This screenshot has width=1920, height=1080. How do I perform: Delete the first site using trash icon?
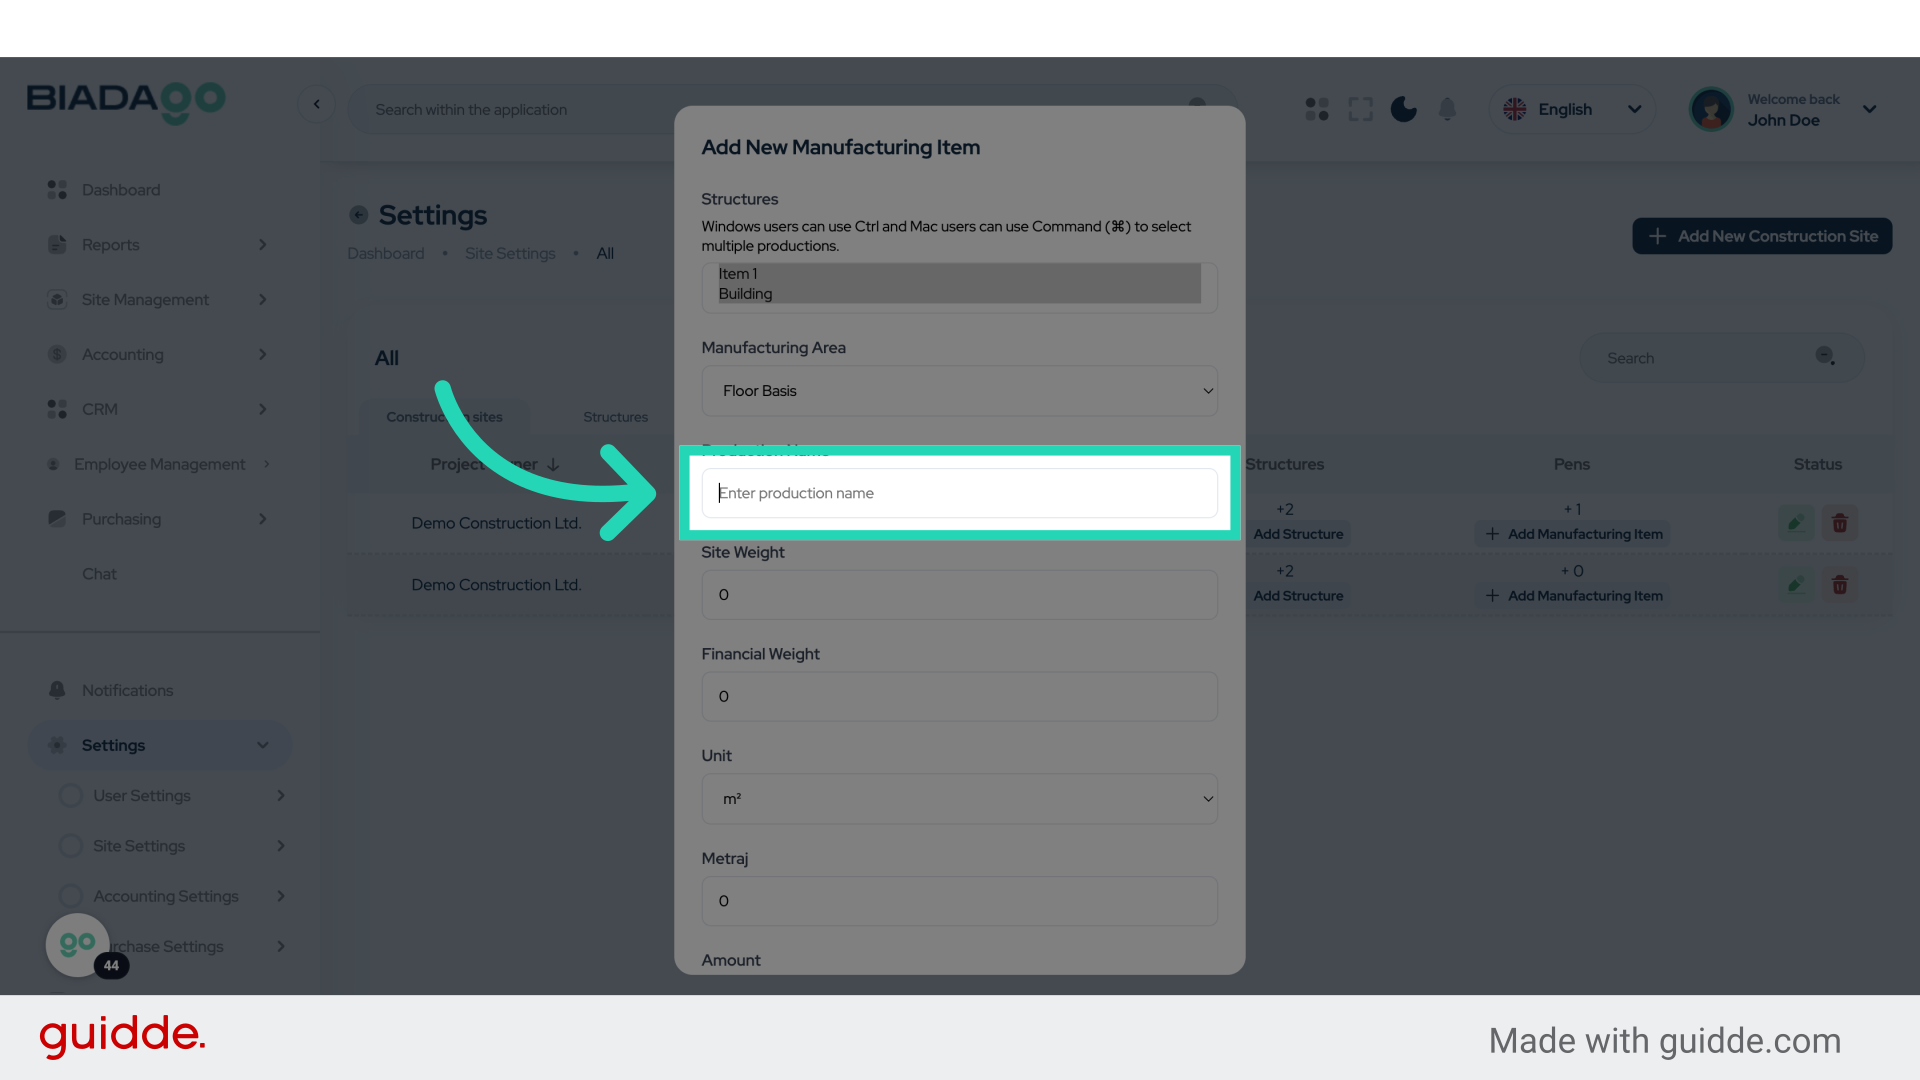1840,522
